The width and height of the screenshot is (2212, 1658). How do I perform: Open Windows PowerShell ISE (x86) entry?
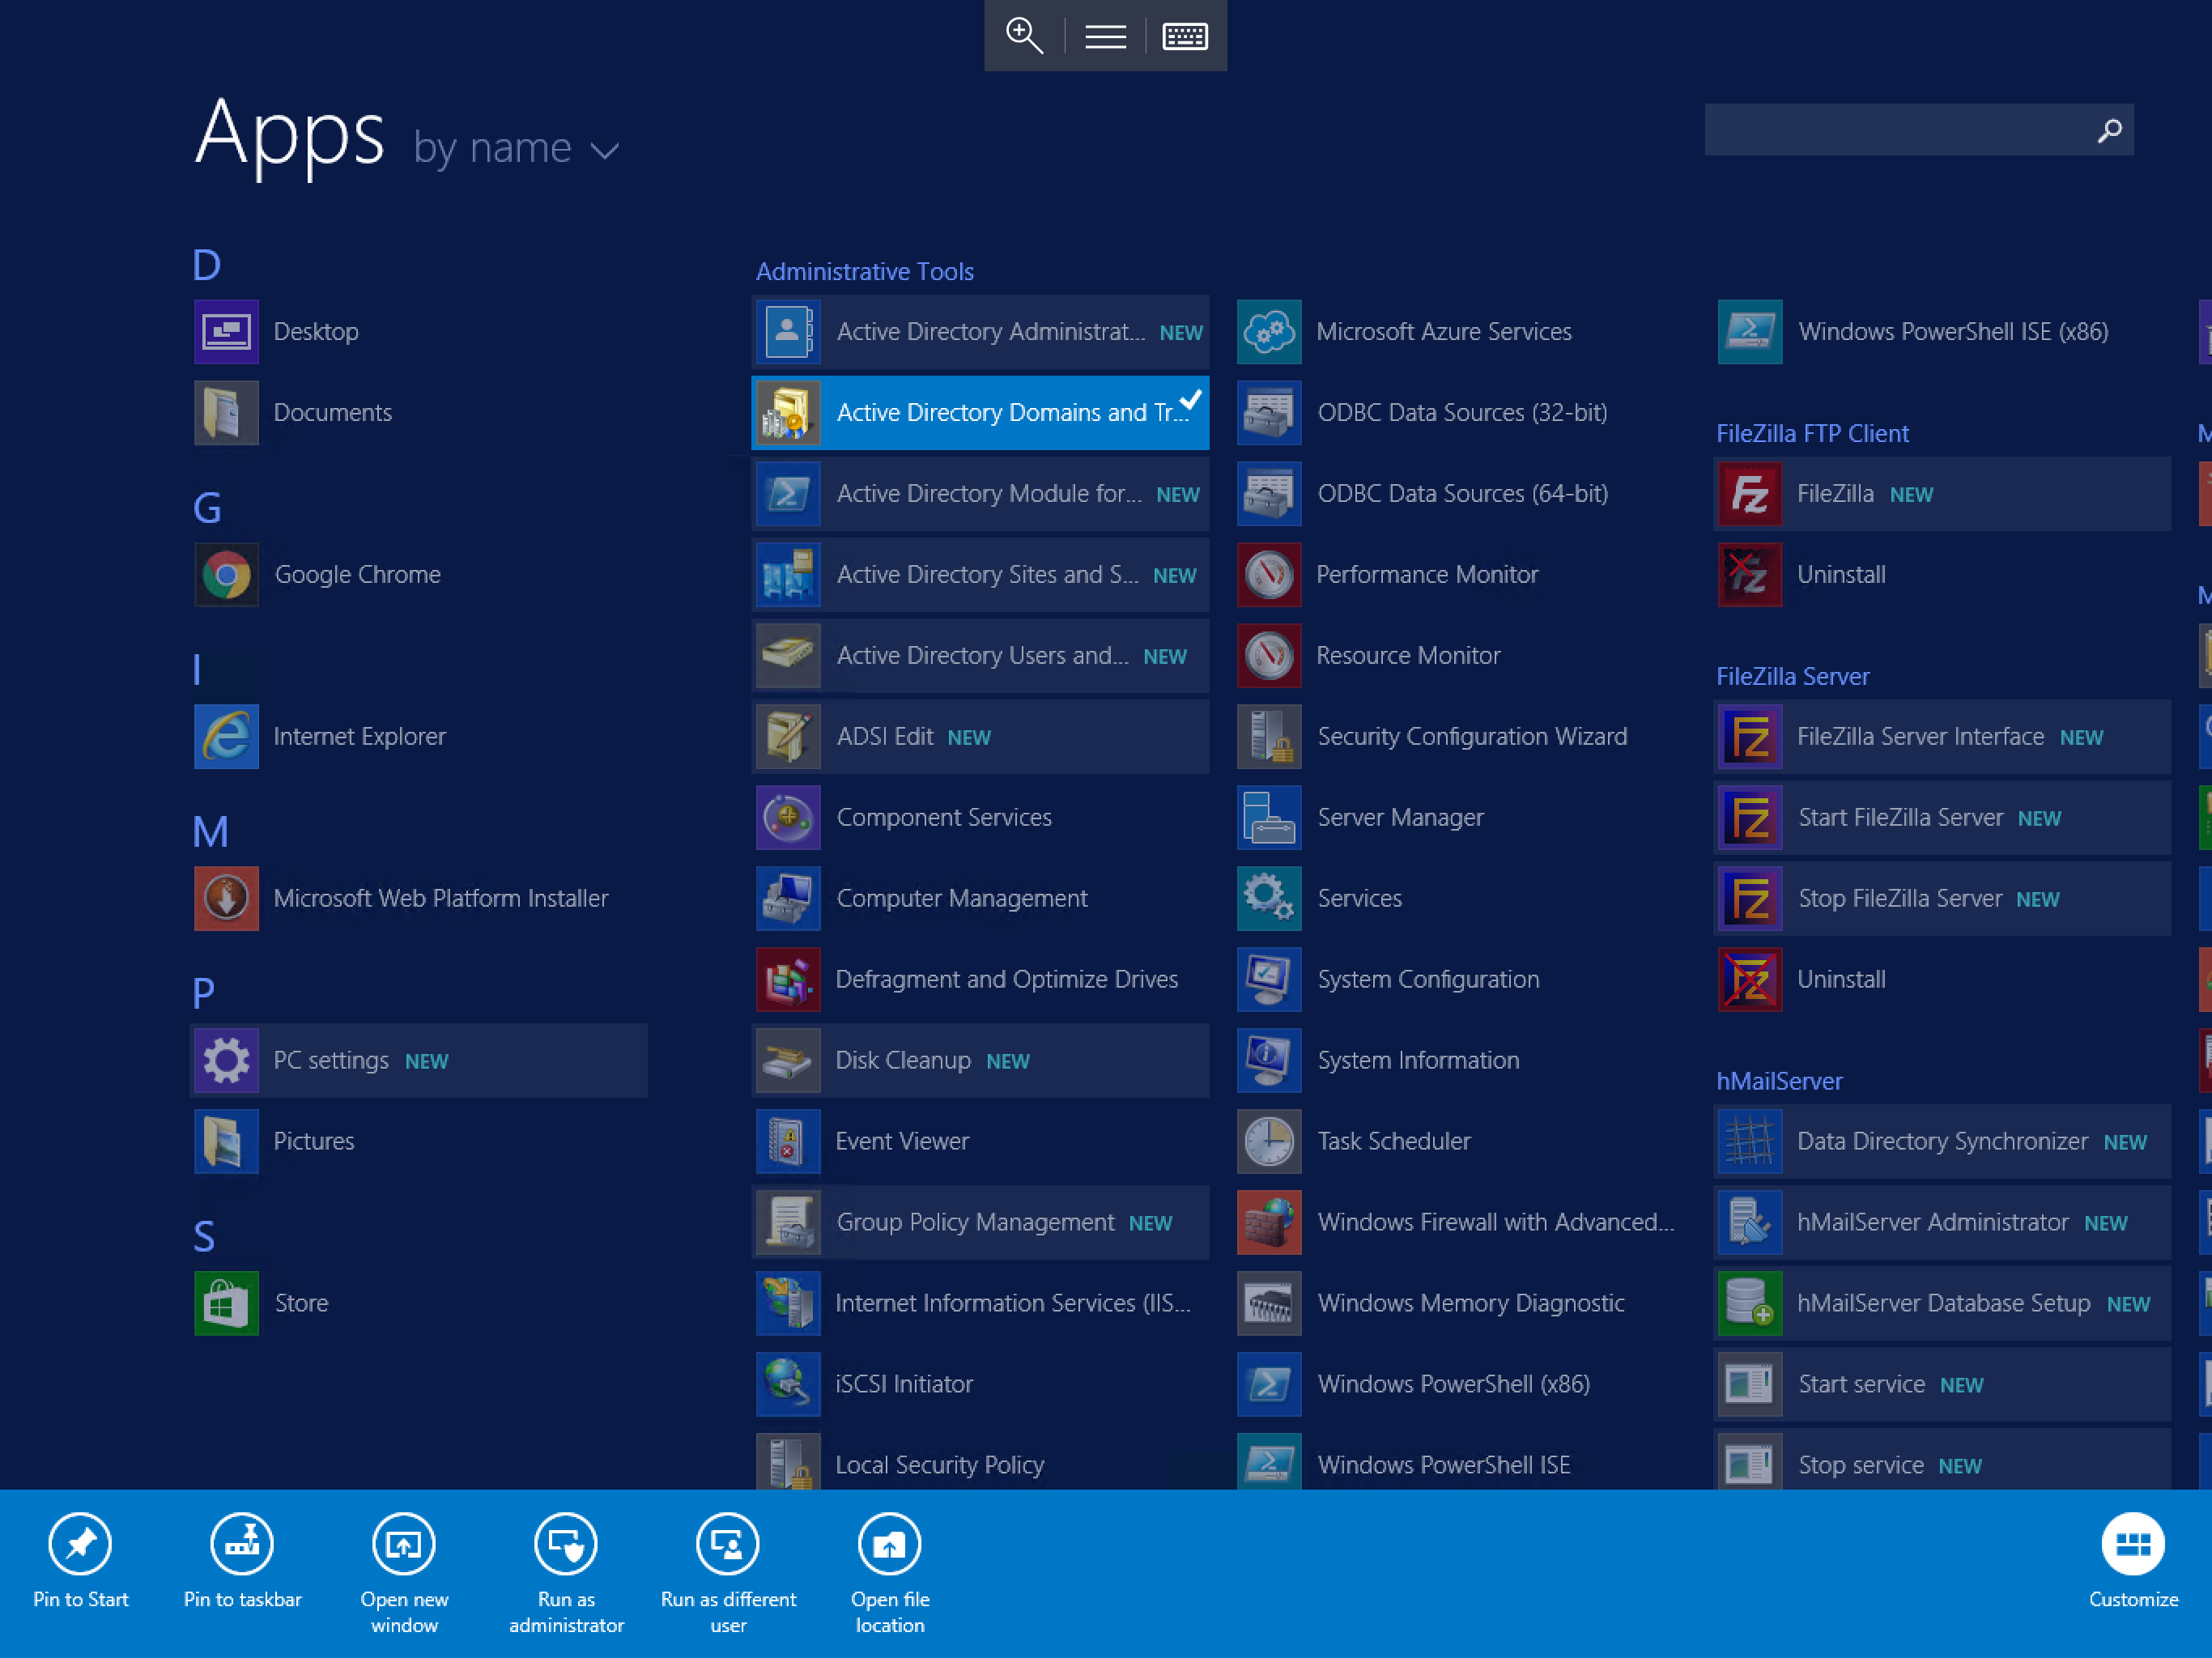(1942, 332)
